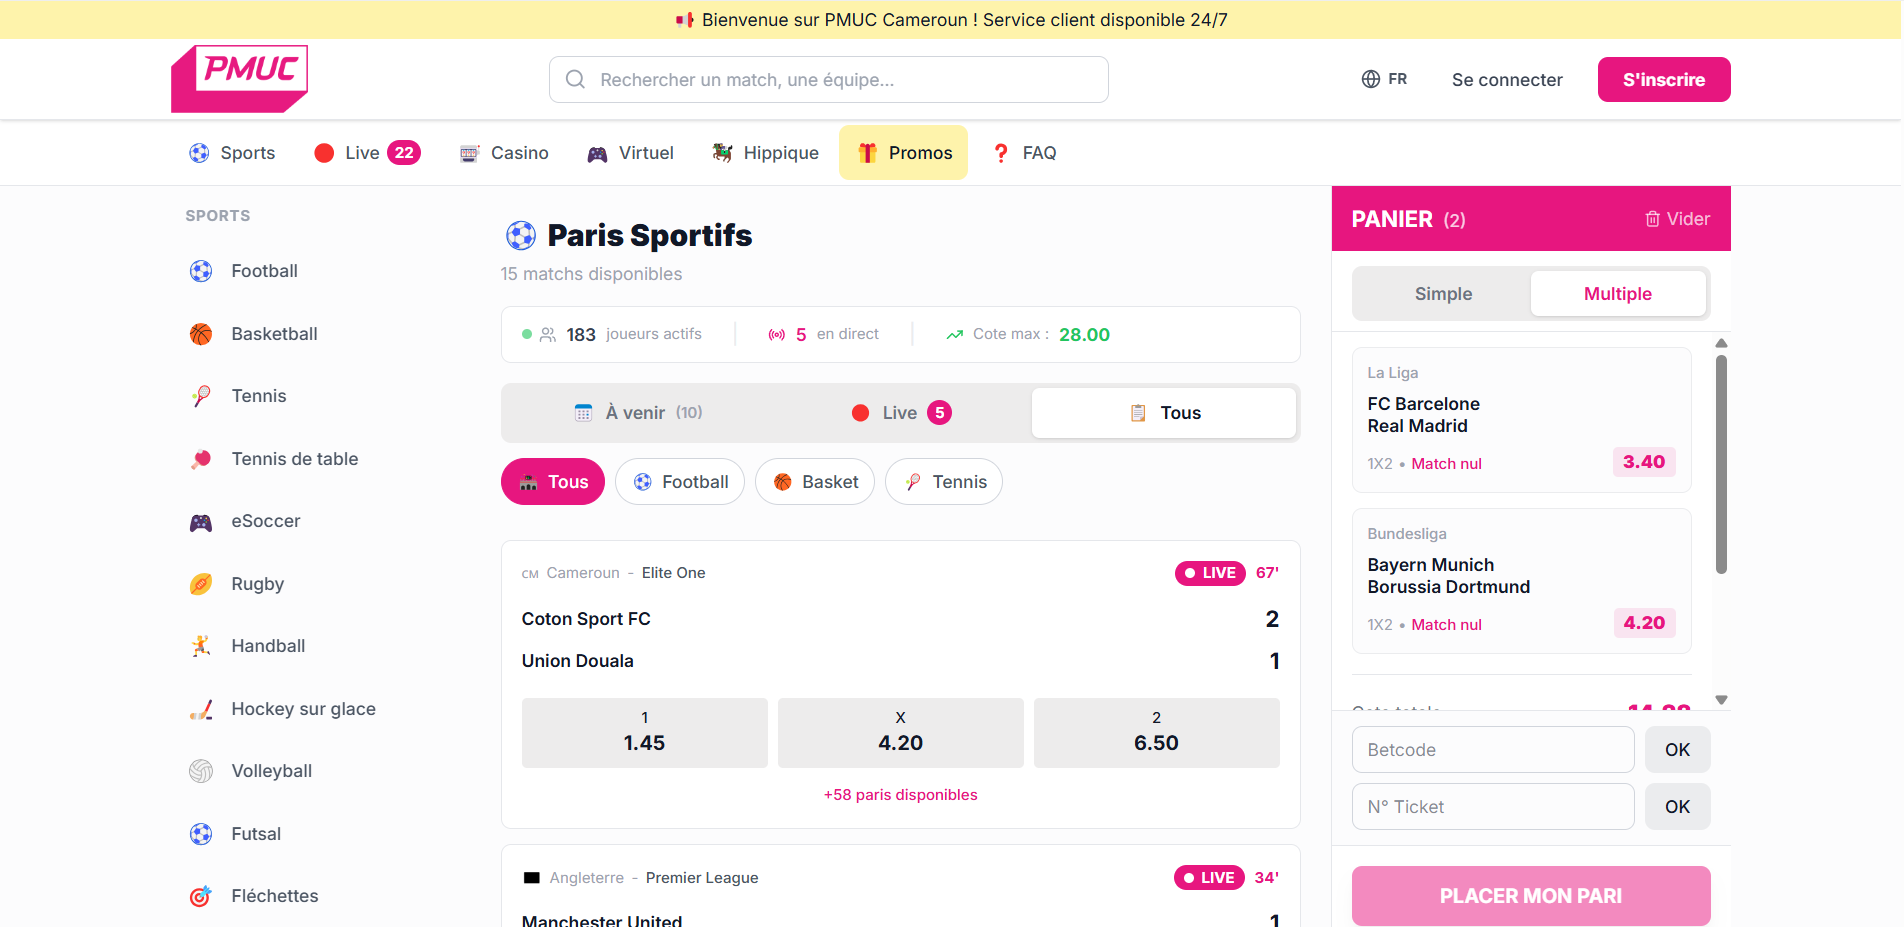The image size is (1904, 927).
Task: Focus the Betcode input field
Action: (x=1493, y=750)
